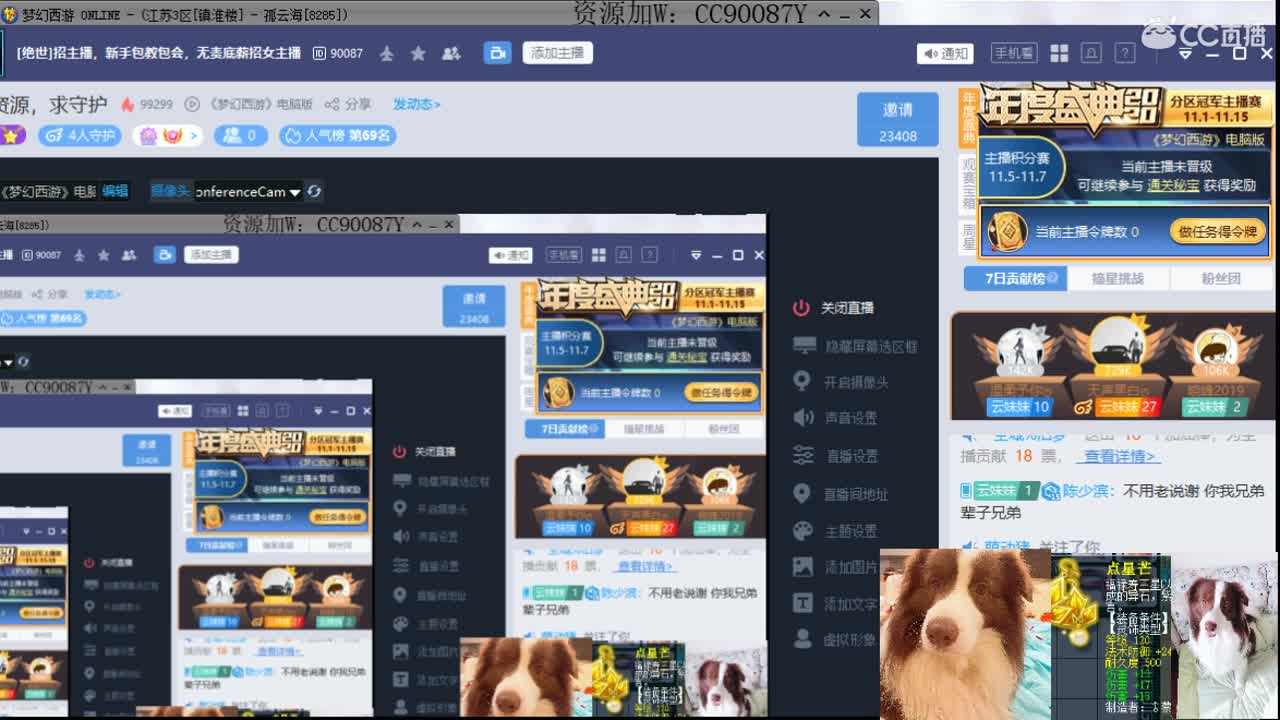Open the 通知 notification button
The height and width of the screenshot is (720, 1280).
click(945, 53)
